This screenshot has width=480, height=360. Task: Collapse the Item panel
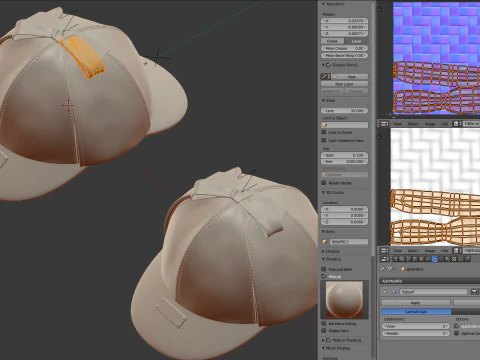(x=323, y=231)
